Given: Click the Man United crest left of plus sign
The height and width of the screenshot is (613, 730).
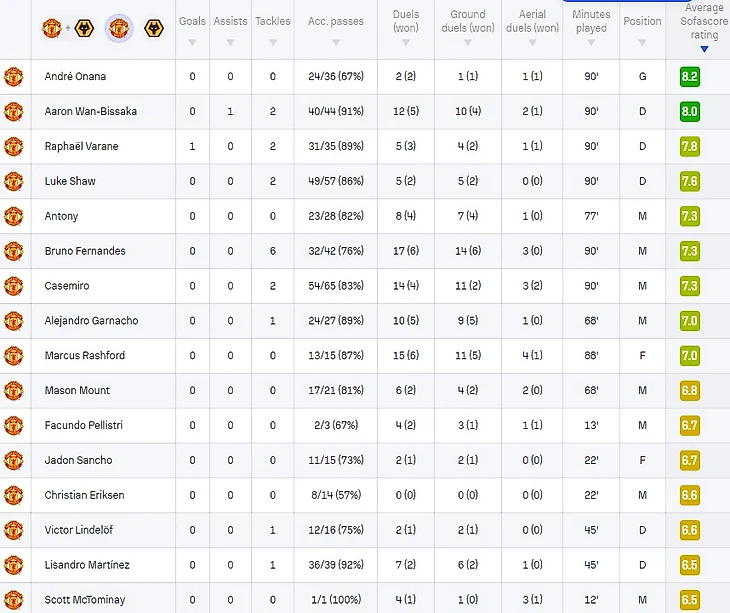Looking at the screenshot, I should [51, 28].
